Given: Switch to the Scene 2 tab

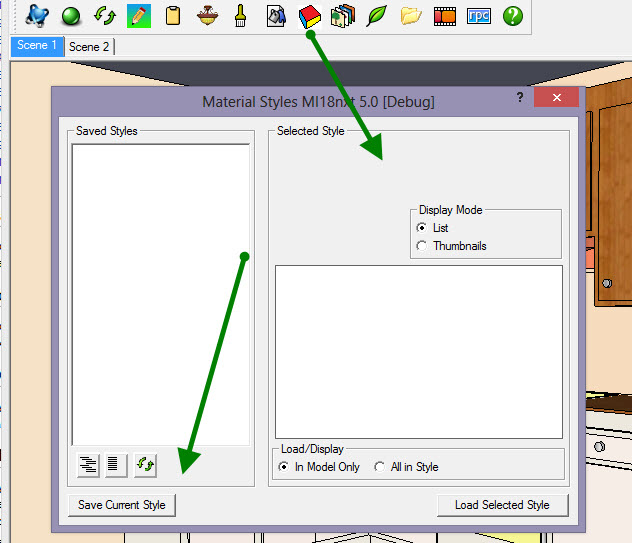Looking at the screenshot, I should coord(89,46).
